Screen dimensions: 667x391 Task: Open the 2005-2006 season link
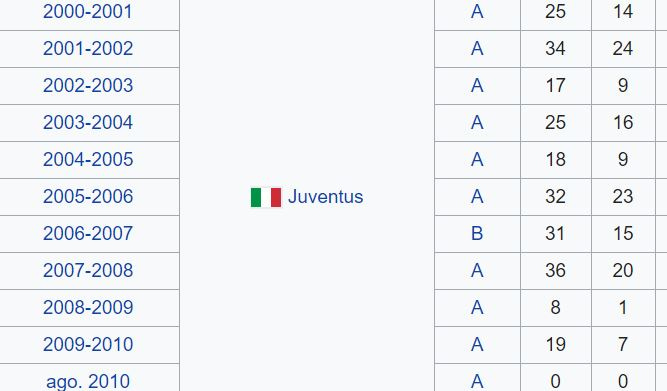88,197
